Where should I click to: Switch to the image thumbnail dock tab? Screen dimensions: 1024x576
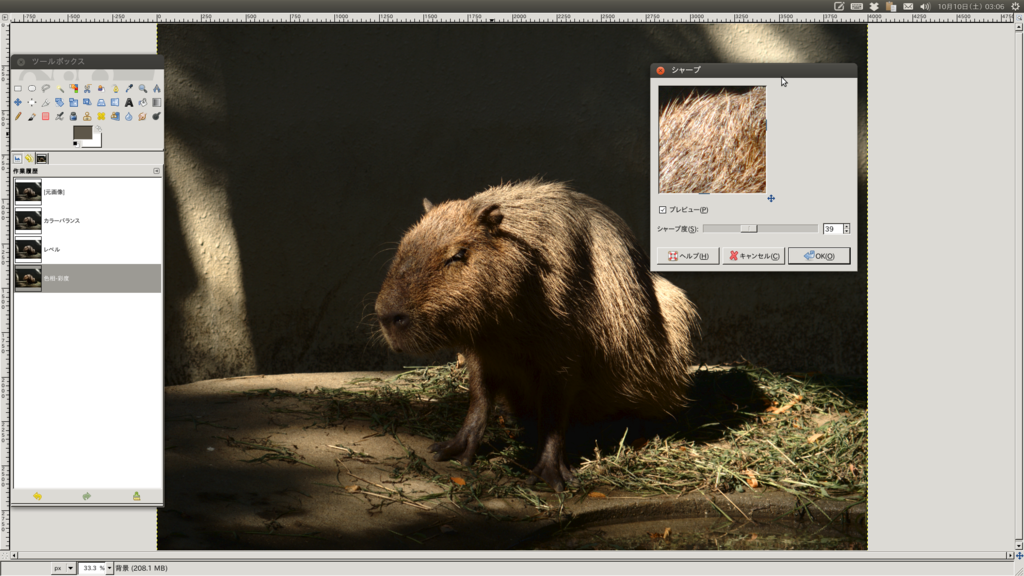42,159
